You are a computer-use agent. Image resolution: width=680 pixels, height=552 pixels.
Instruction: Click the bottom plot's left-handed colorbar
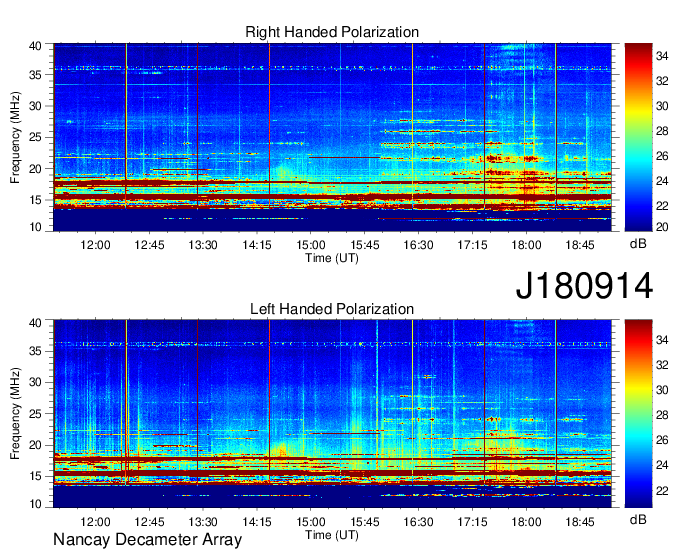[638, 414]
